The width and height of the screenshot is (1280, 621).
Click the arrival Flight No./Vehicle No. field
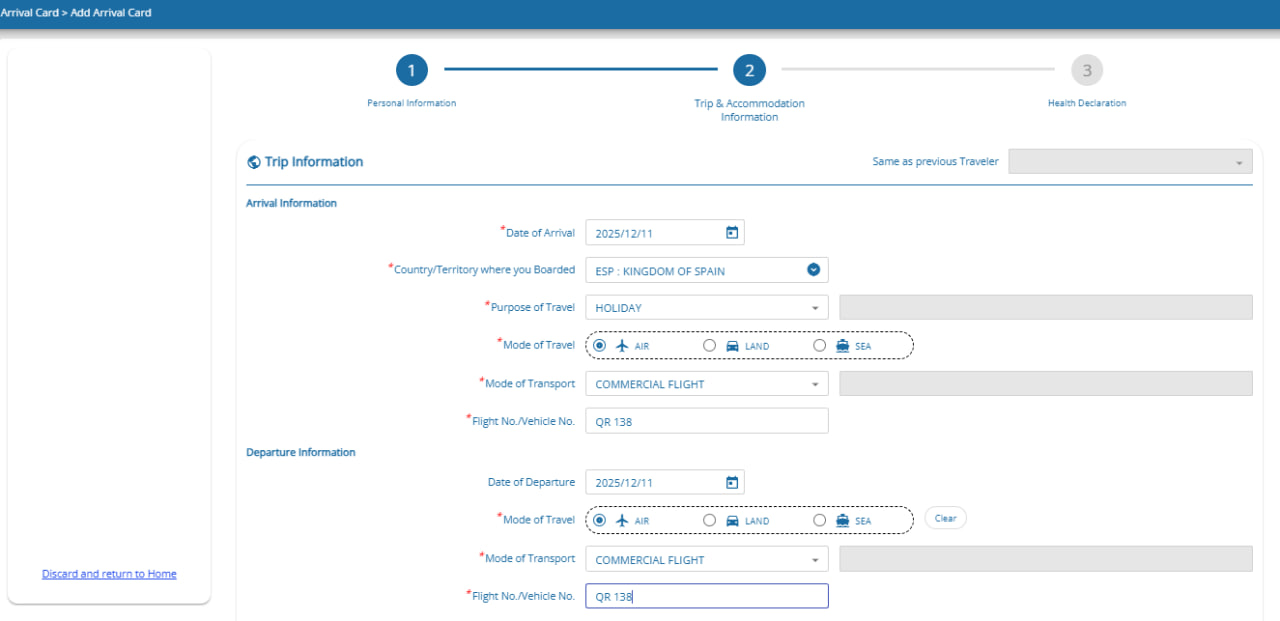(x=706, y=421)
